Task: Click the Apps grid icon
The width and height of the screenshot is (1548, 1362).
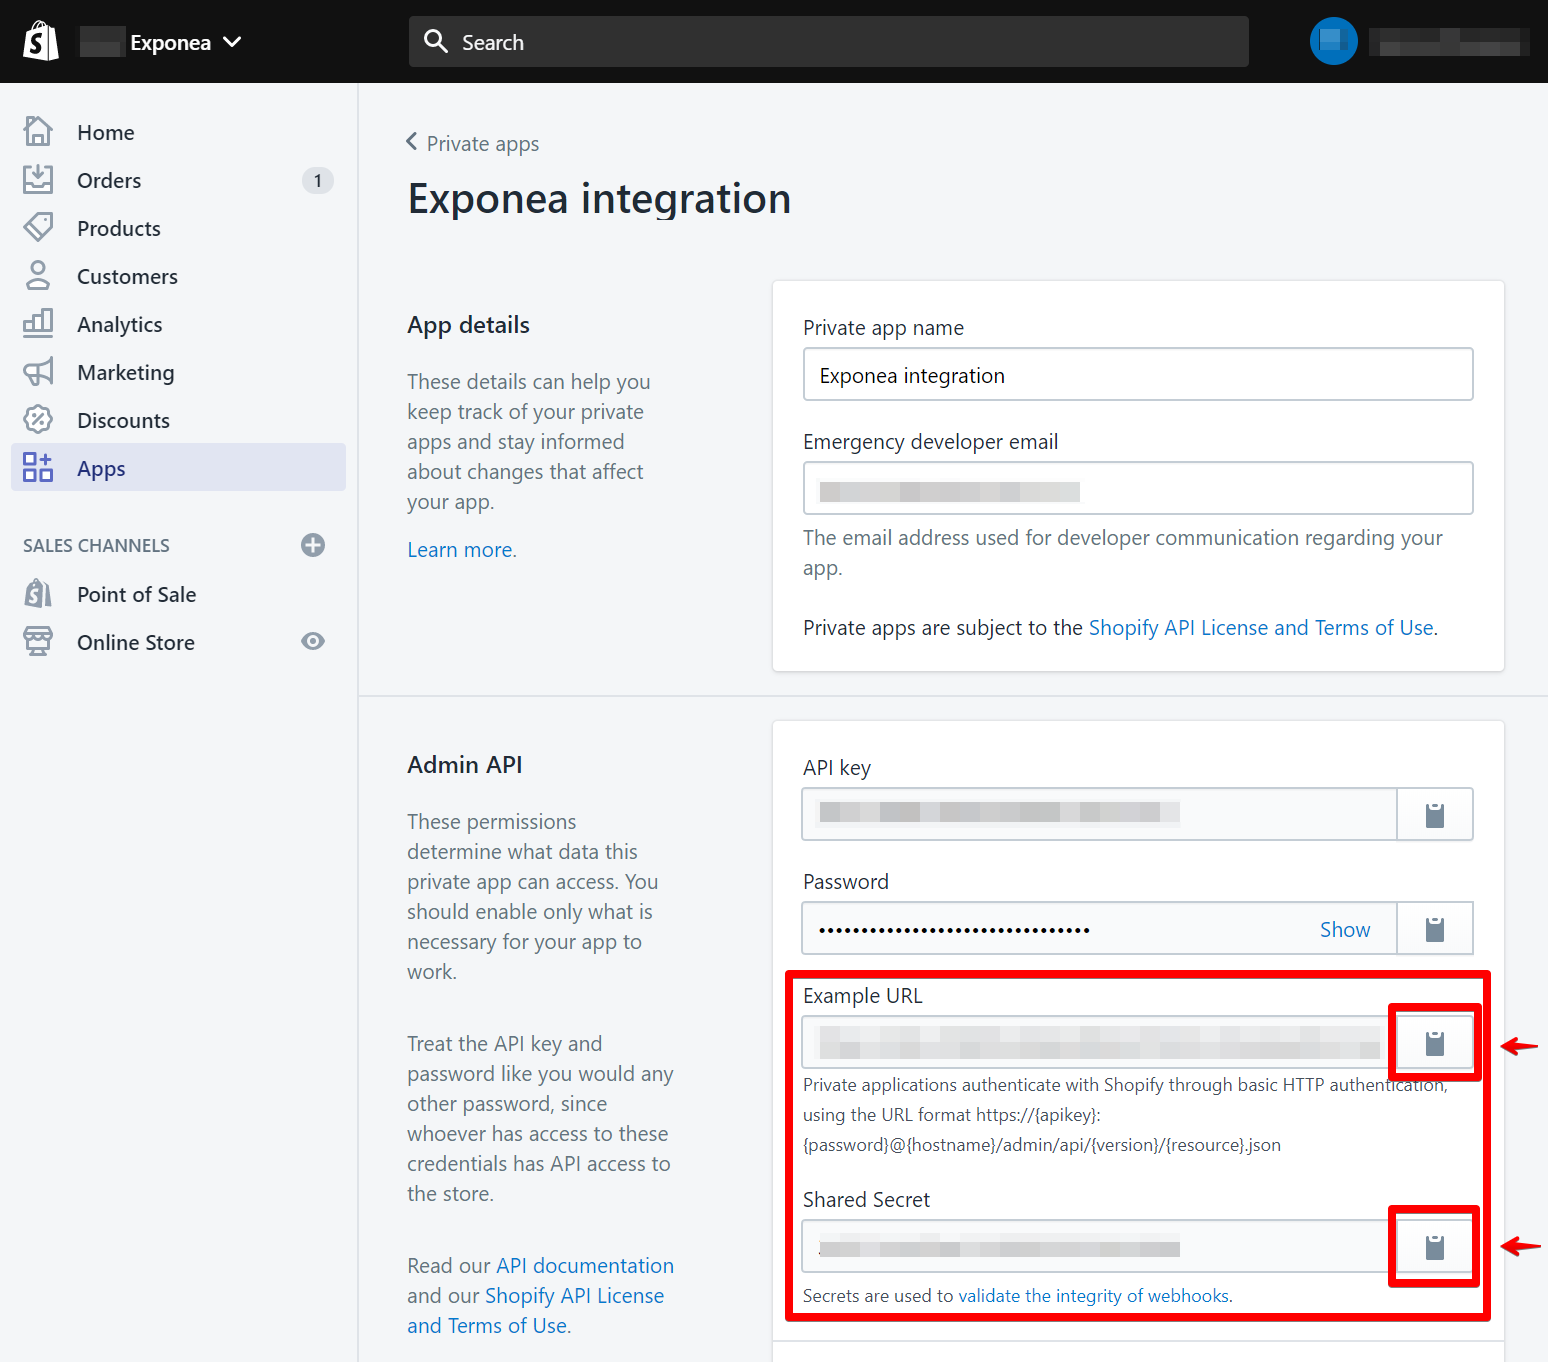Action: [38, 467]
